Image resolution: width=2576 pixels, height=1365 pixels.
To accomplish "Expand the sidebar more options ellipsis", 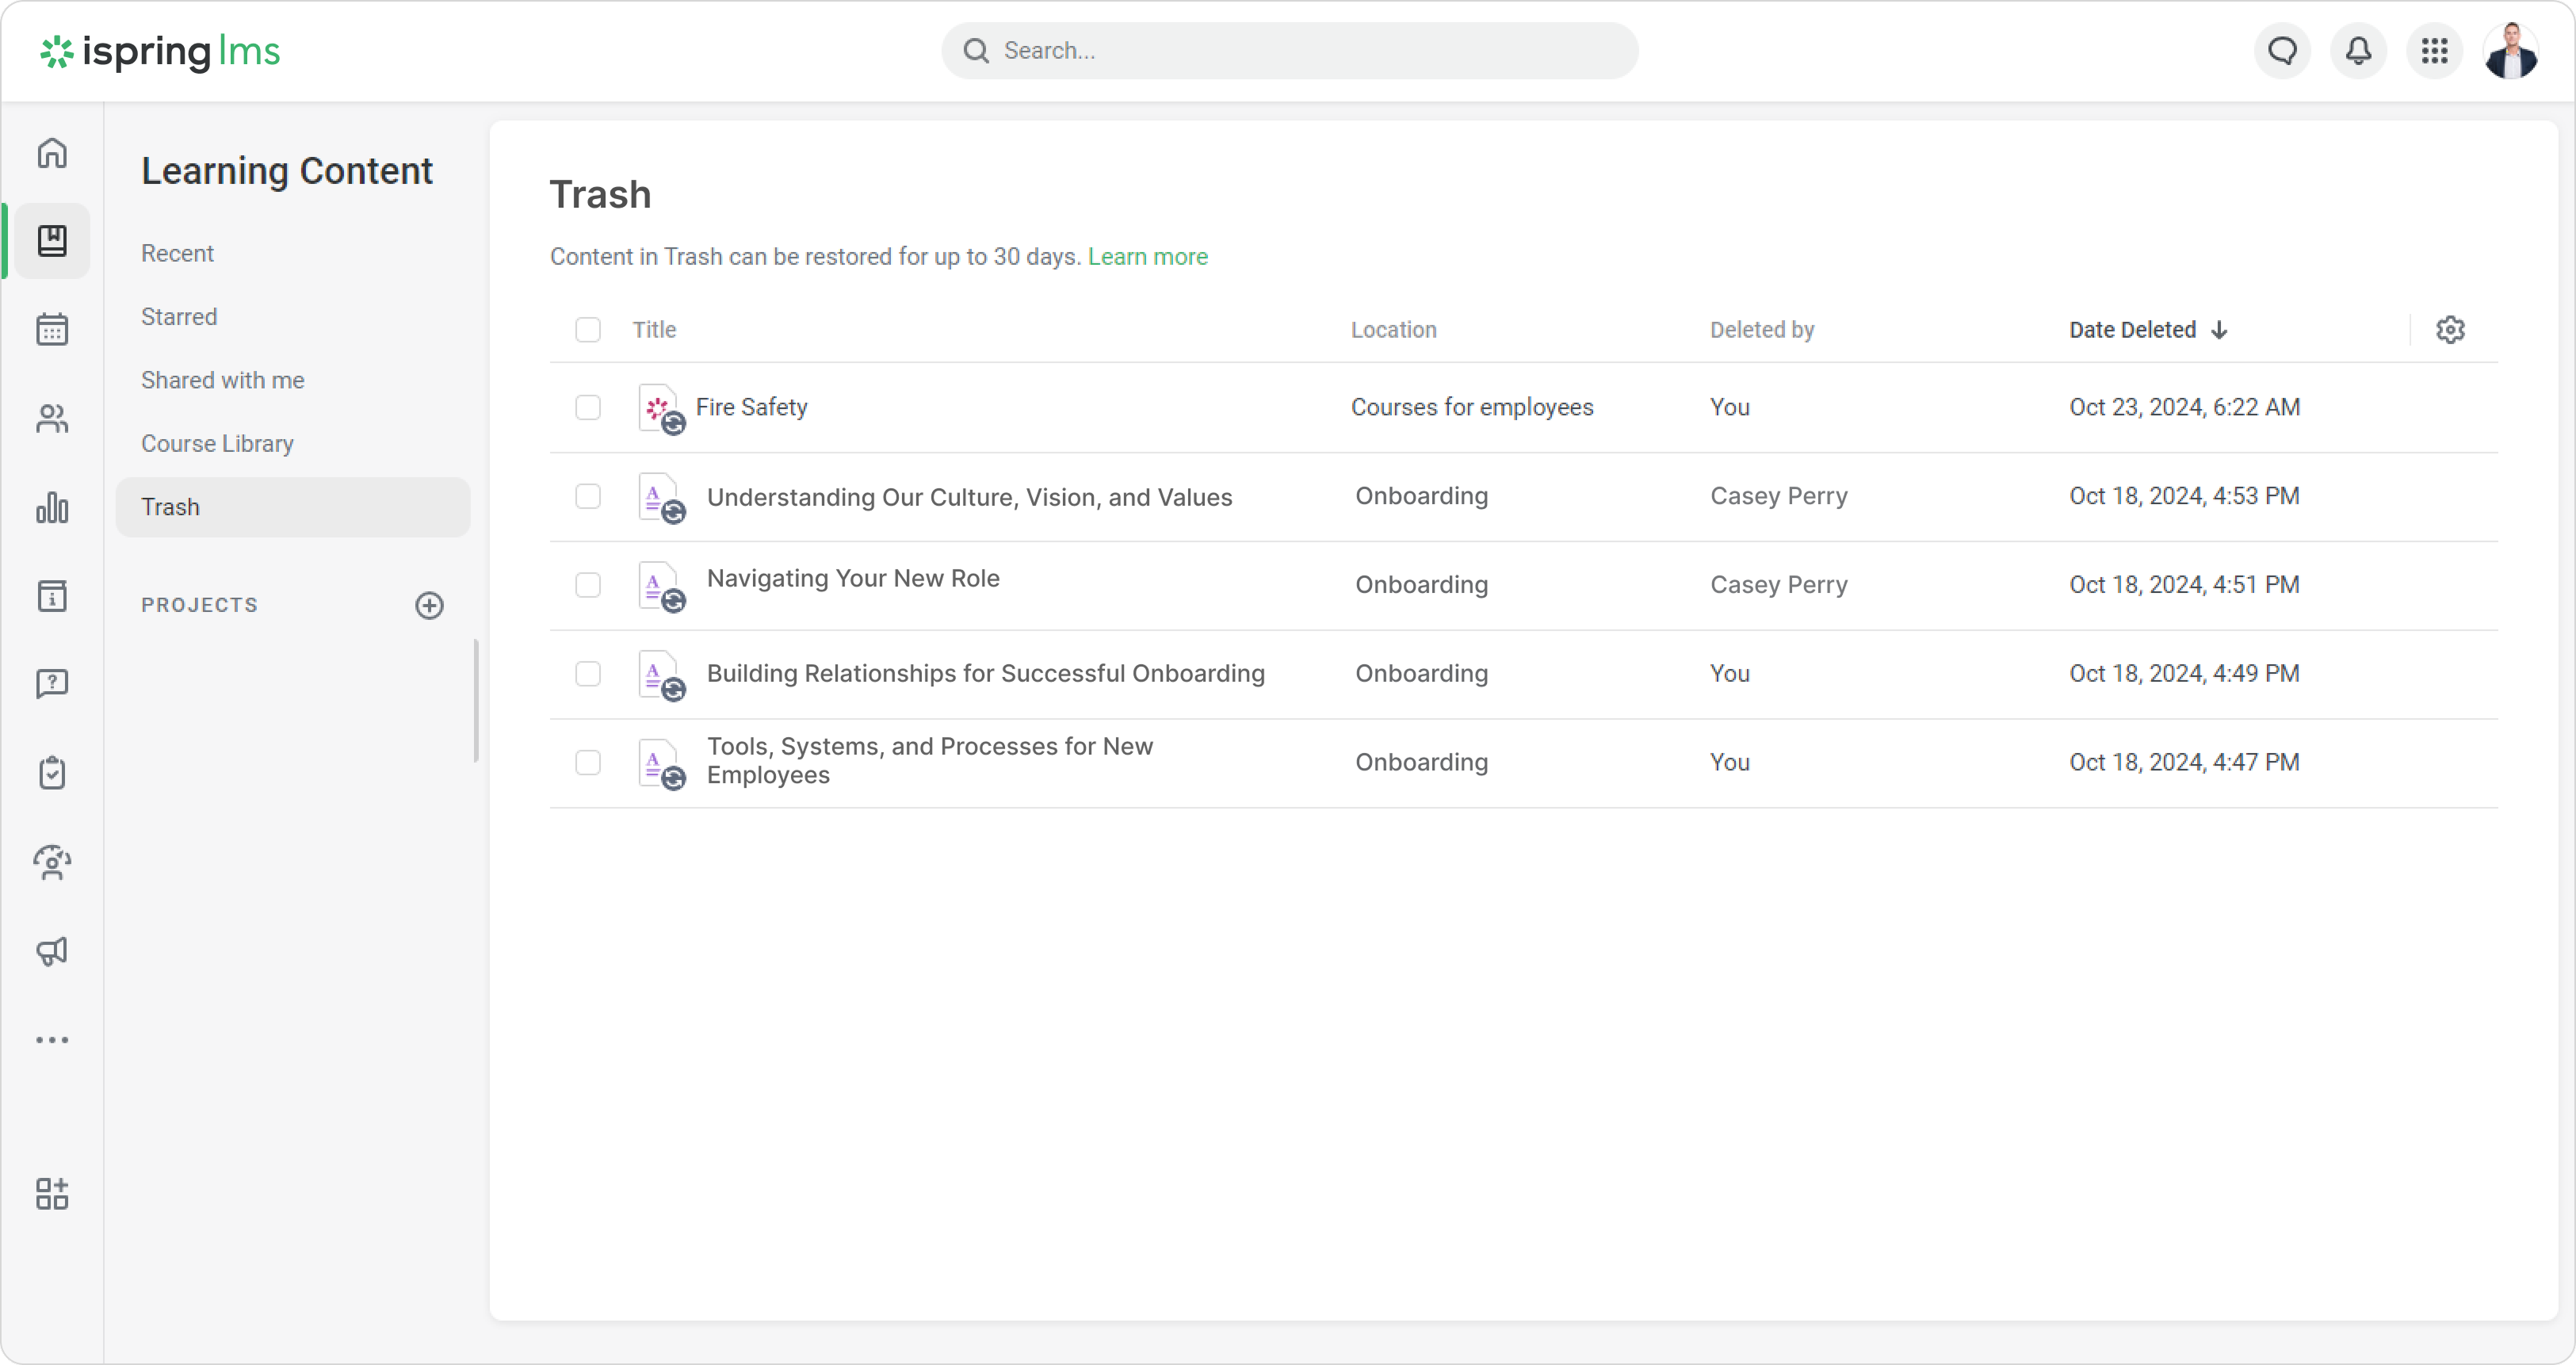I will pyautogui.click(x=52, y=1040).
